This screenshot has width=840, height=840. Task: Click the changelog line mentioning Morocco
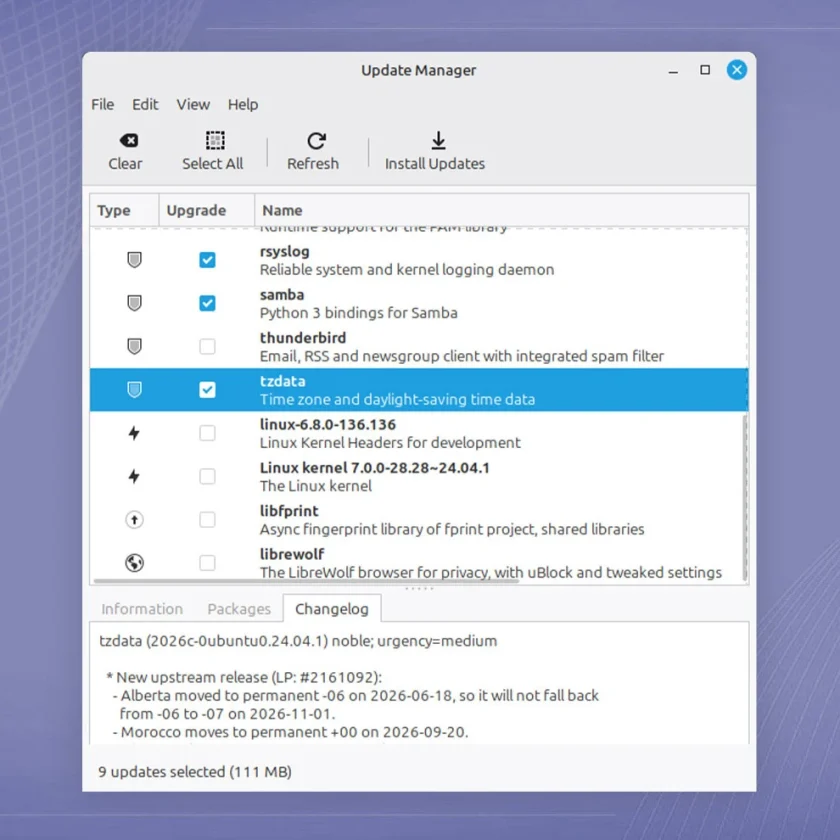pyautogui.click(x=290, y=732)
